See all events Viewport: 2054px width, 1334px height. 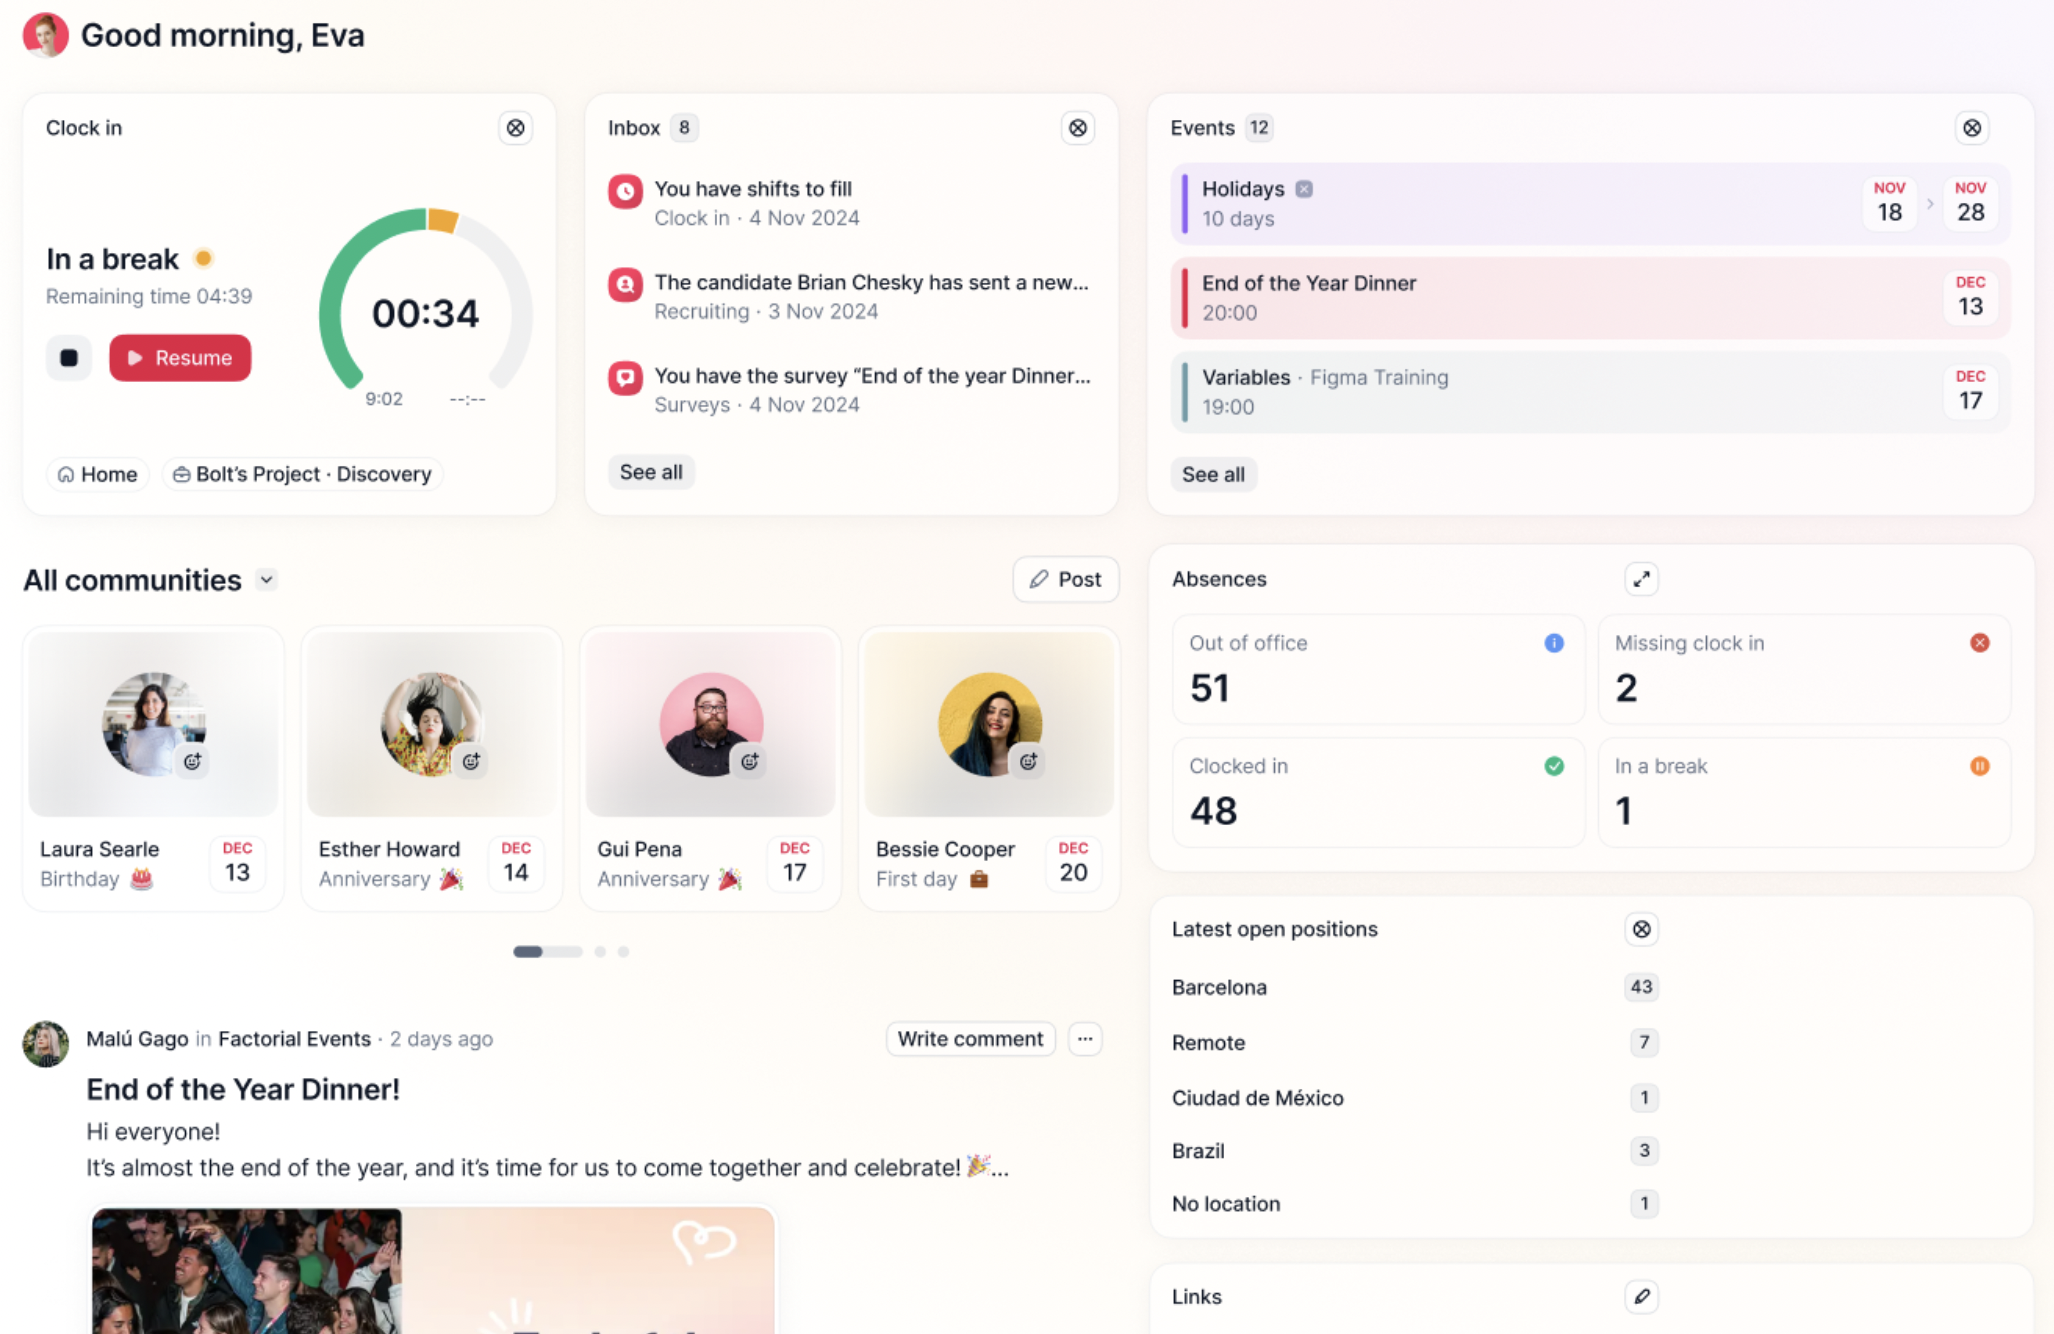[x=1213, y=474]
